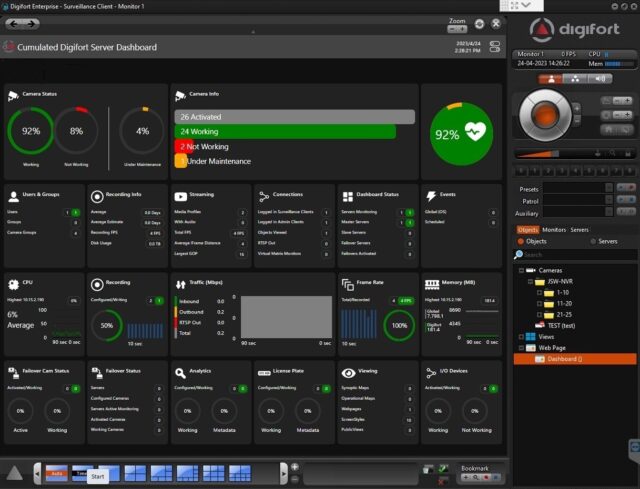Collapse the JSW-NVR folder node
The width and height of the screenshot is (640, 489).
[x=530, y=282]
